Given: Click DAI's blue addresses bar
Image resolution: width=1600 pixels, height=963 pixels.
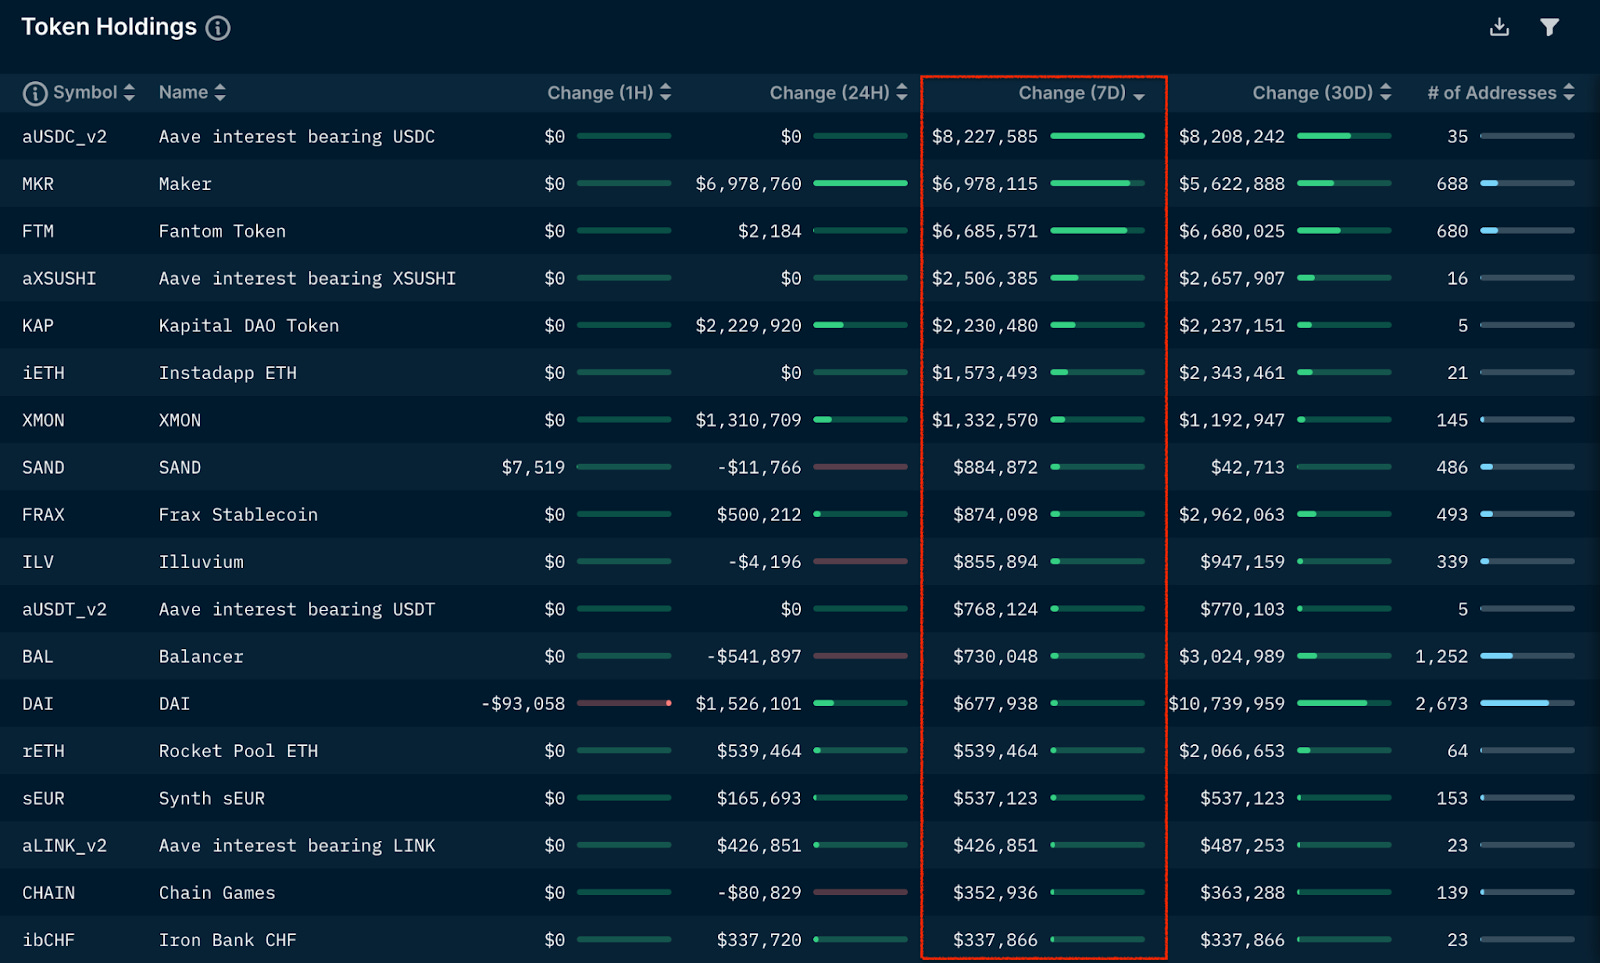Looking at the screenshot, I should tap(1527, 703).
